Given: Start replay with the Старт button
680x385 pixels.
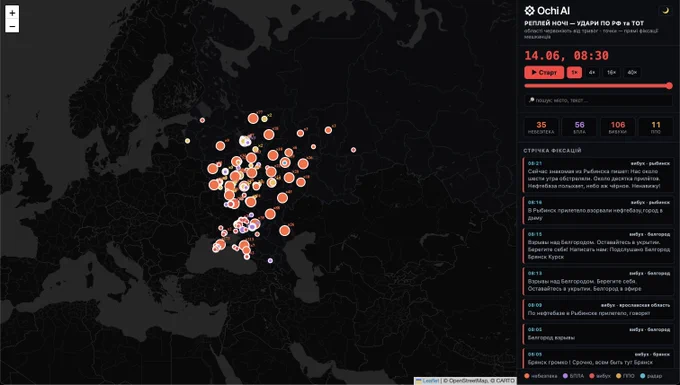Looking at the screenshot, I should point(544,72).
